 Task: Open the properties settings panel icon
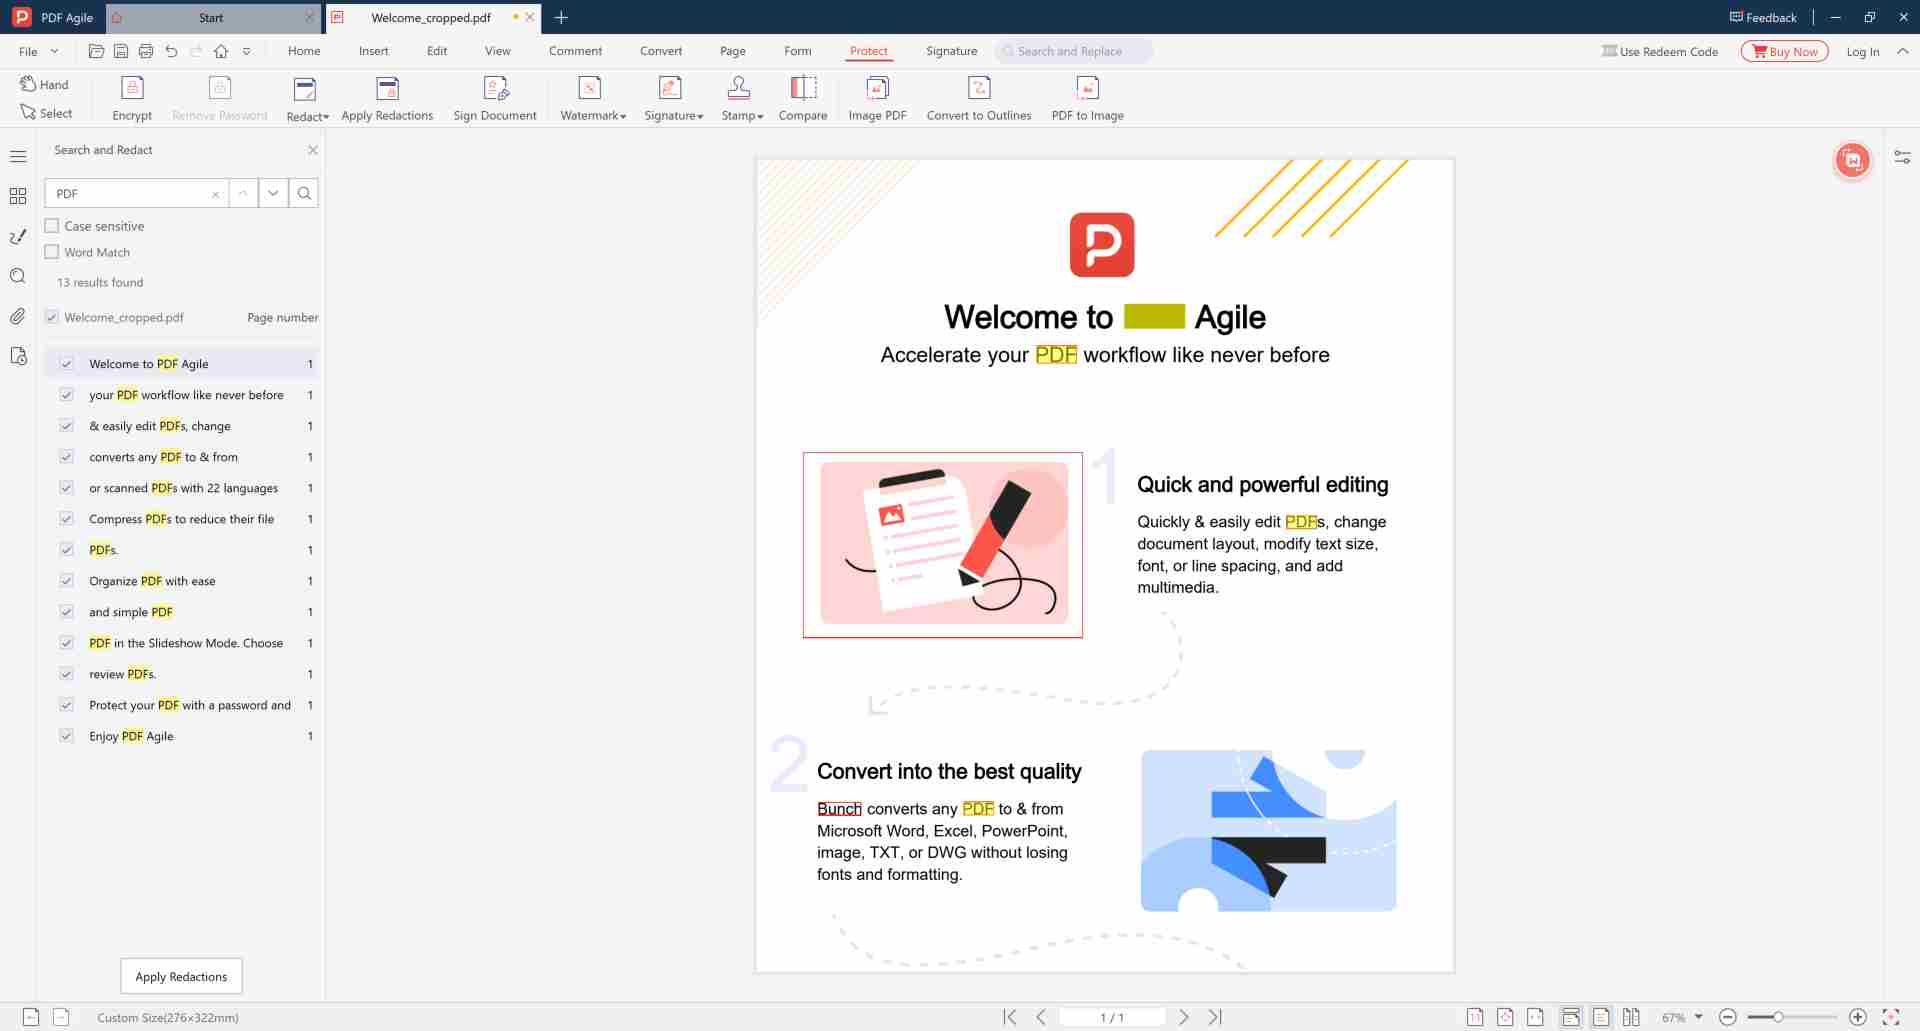pos(1902,157)
